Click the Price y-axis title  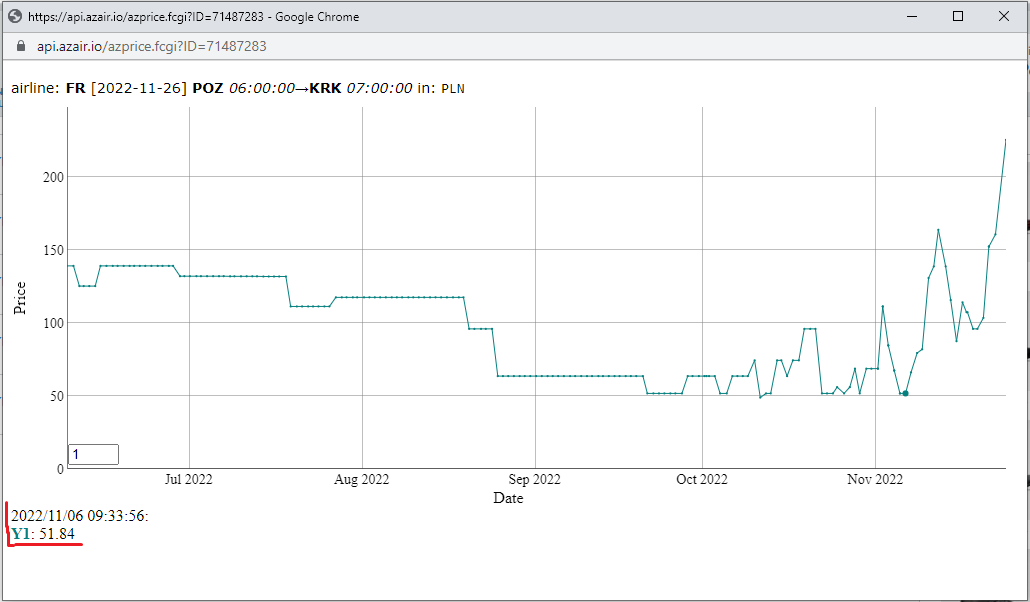coord(20,298)
